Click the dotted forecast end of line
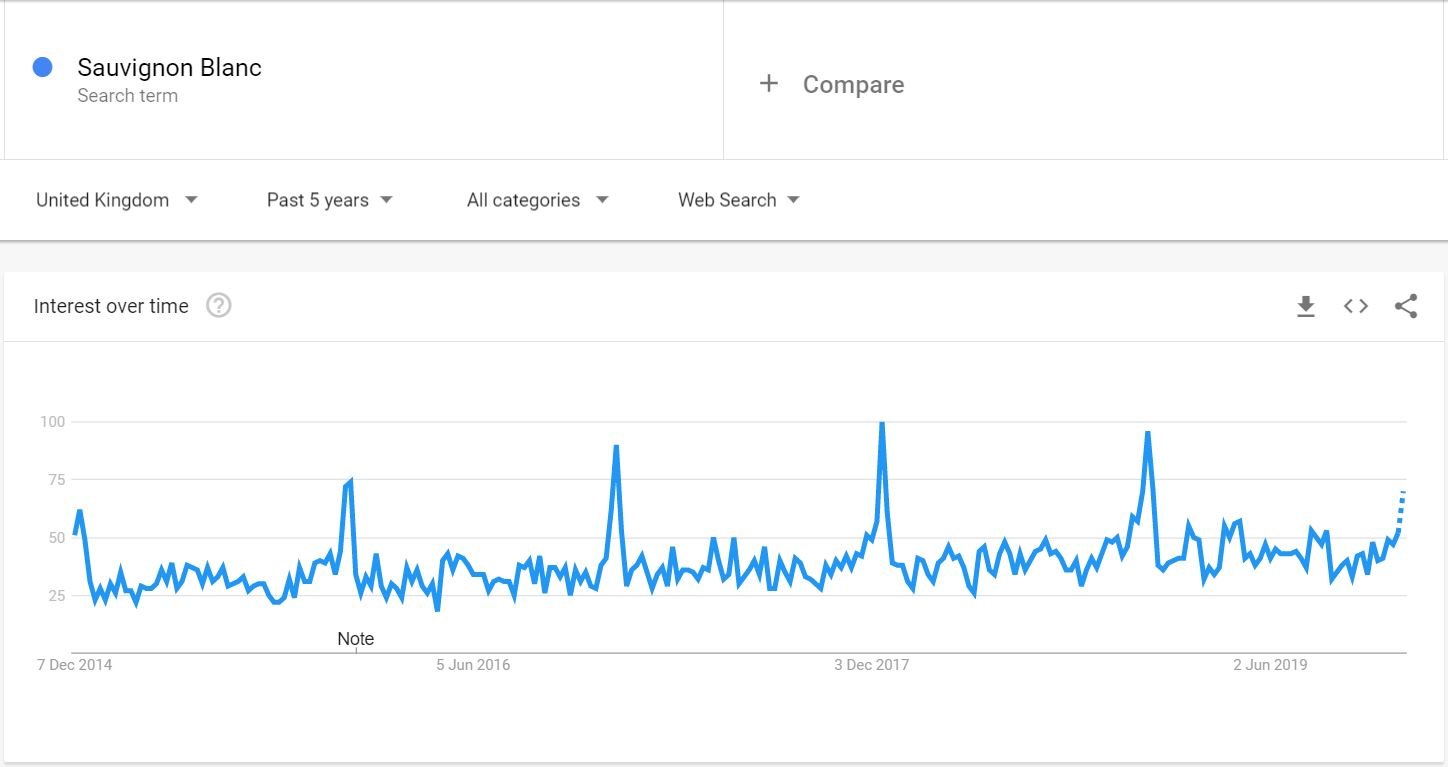Image resolution: width=1448 pixels, height=767 pixels. coord(1401,510)
